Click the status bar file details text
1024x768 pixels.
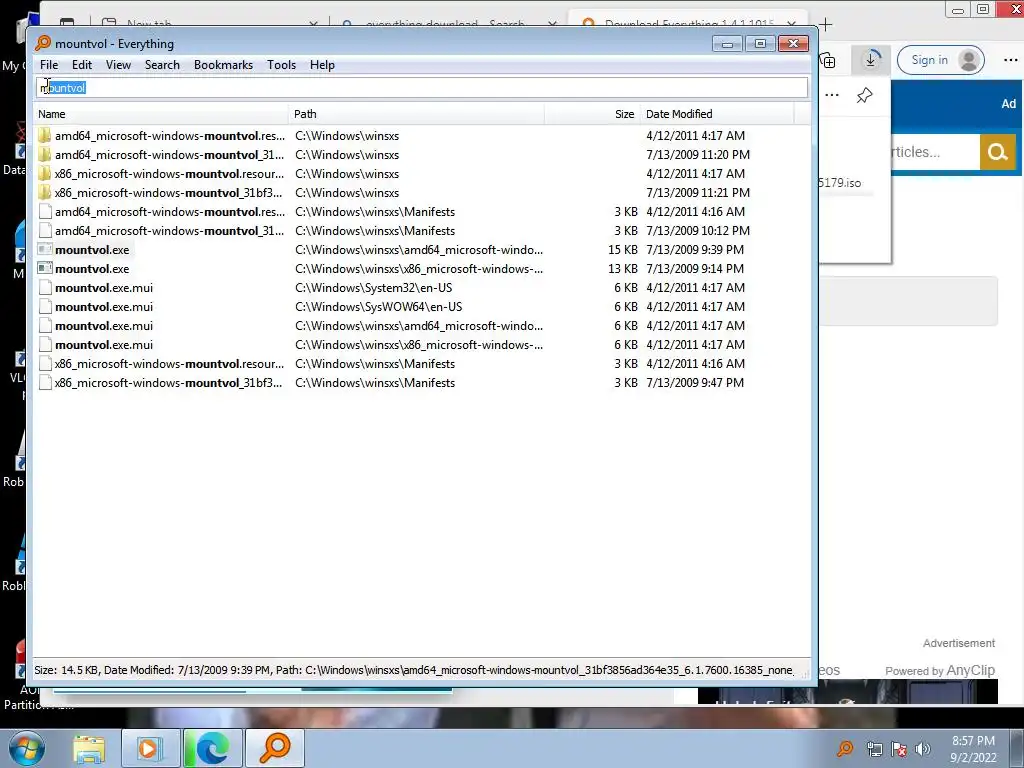(413, 670)
